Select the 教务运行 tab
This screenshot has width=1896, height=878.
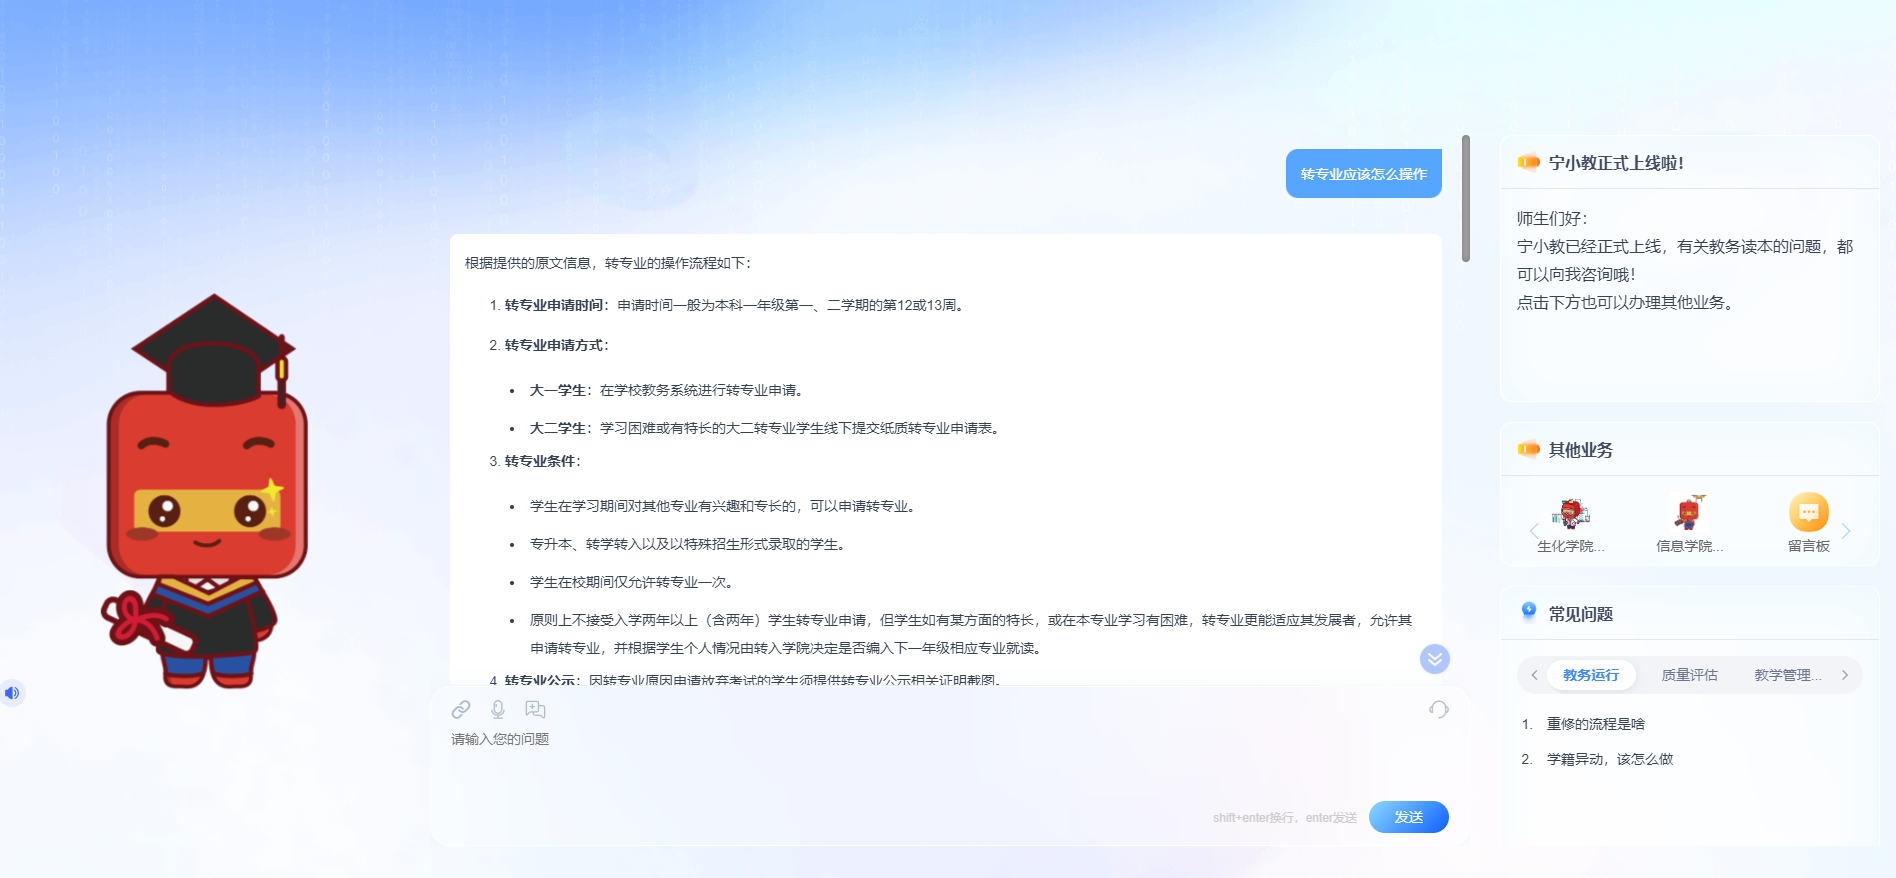(x=1590, y=675)
